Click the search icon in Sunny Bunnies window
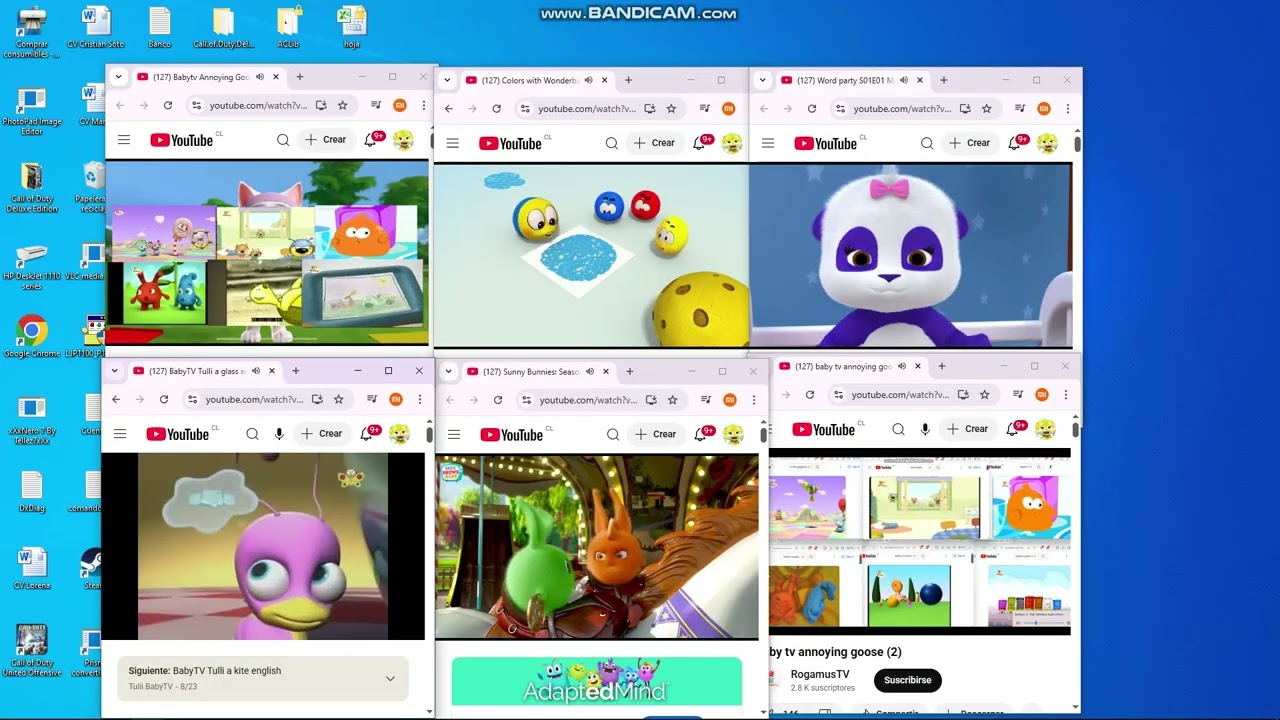The image size is (1280, 720). click(613, 434)
